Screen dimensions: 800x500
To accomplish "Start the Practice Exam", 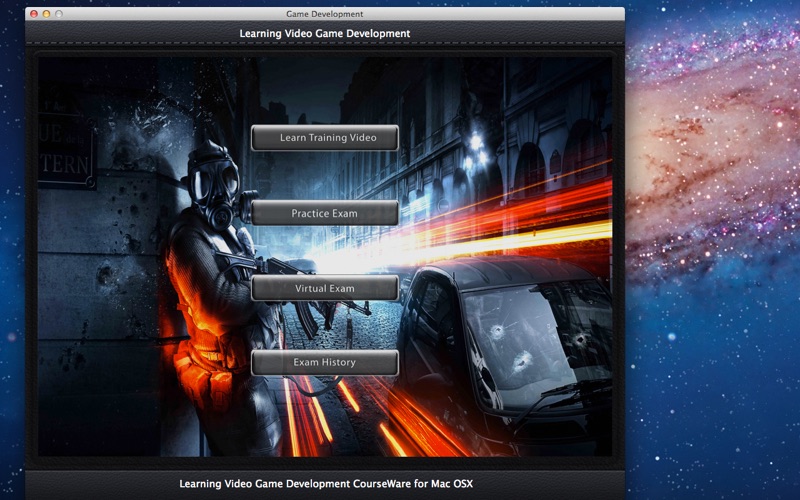I will (324, 213).
